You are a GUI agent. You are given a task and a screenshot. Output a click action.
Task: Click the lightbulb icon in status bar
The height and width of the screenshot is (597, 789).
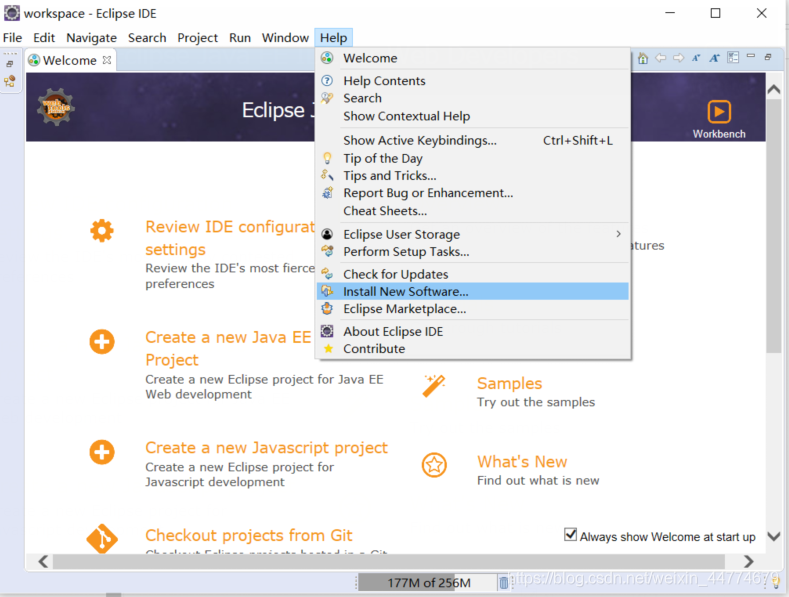(x=776, y=583)
